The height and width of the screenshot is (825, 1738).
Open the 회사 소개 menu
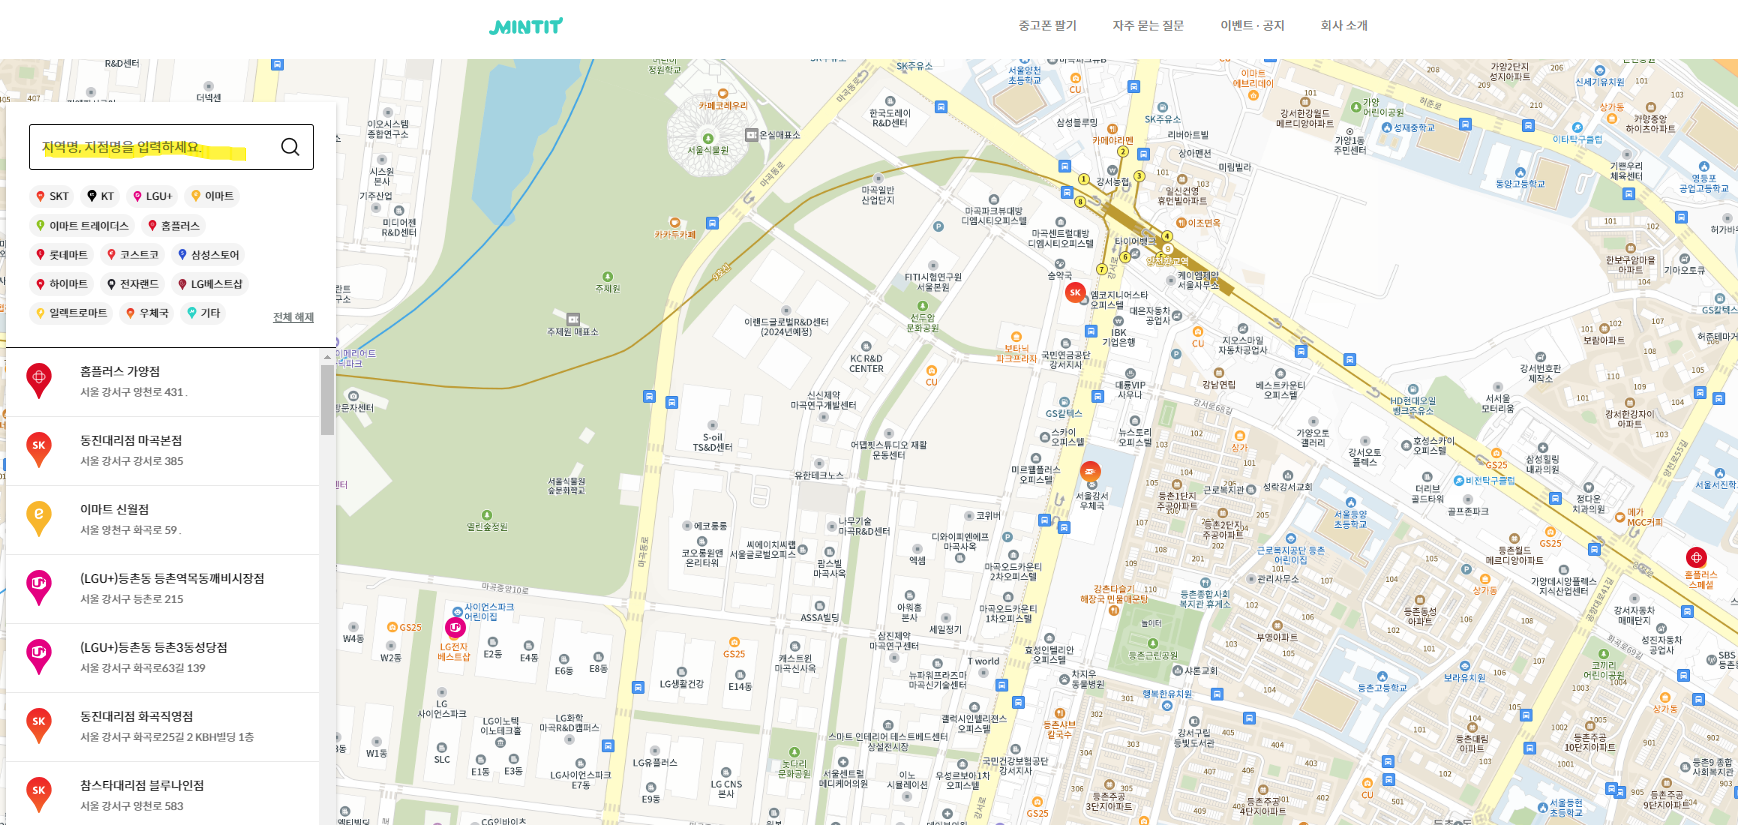(x=1344, y=26)
